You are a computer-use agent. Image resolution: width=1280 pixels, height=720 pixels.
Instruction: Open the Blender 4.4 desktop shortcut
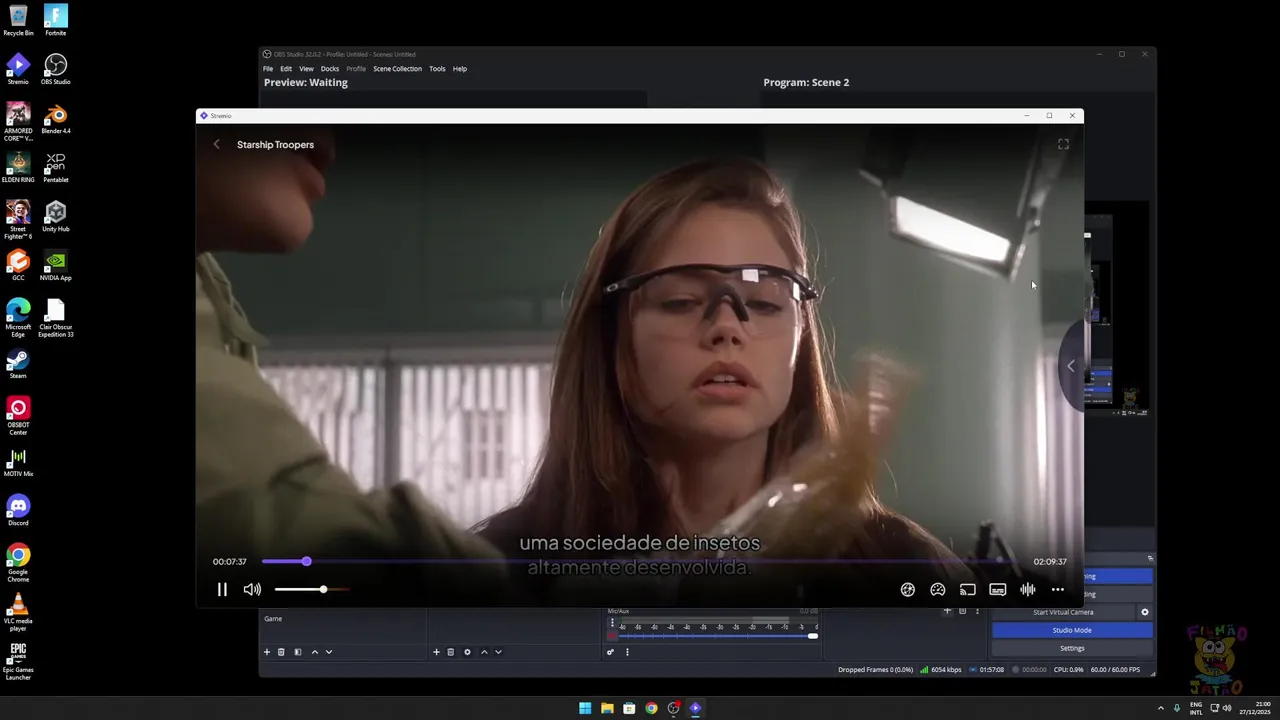tap(56, 118)
